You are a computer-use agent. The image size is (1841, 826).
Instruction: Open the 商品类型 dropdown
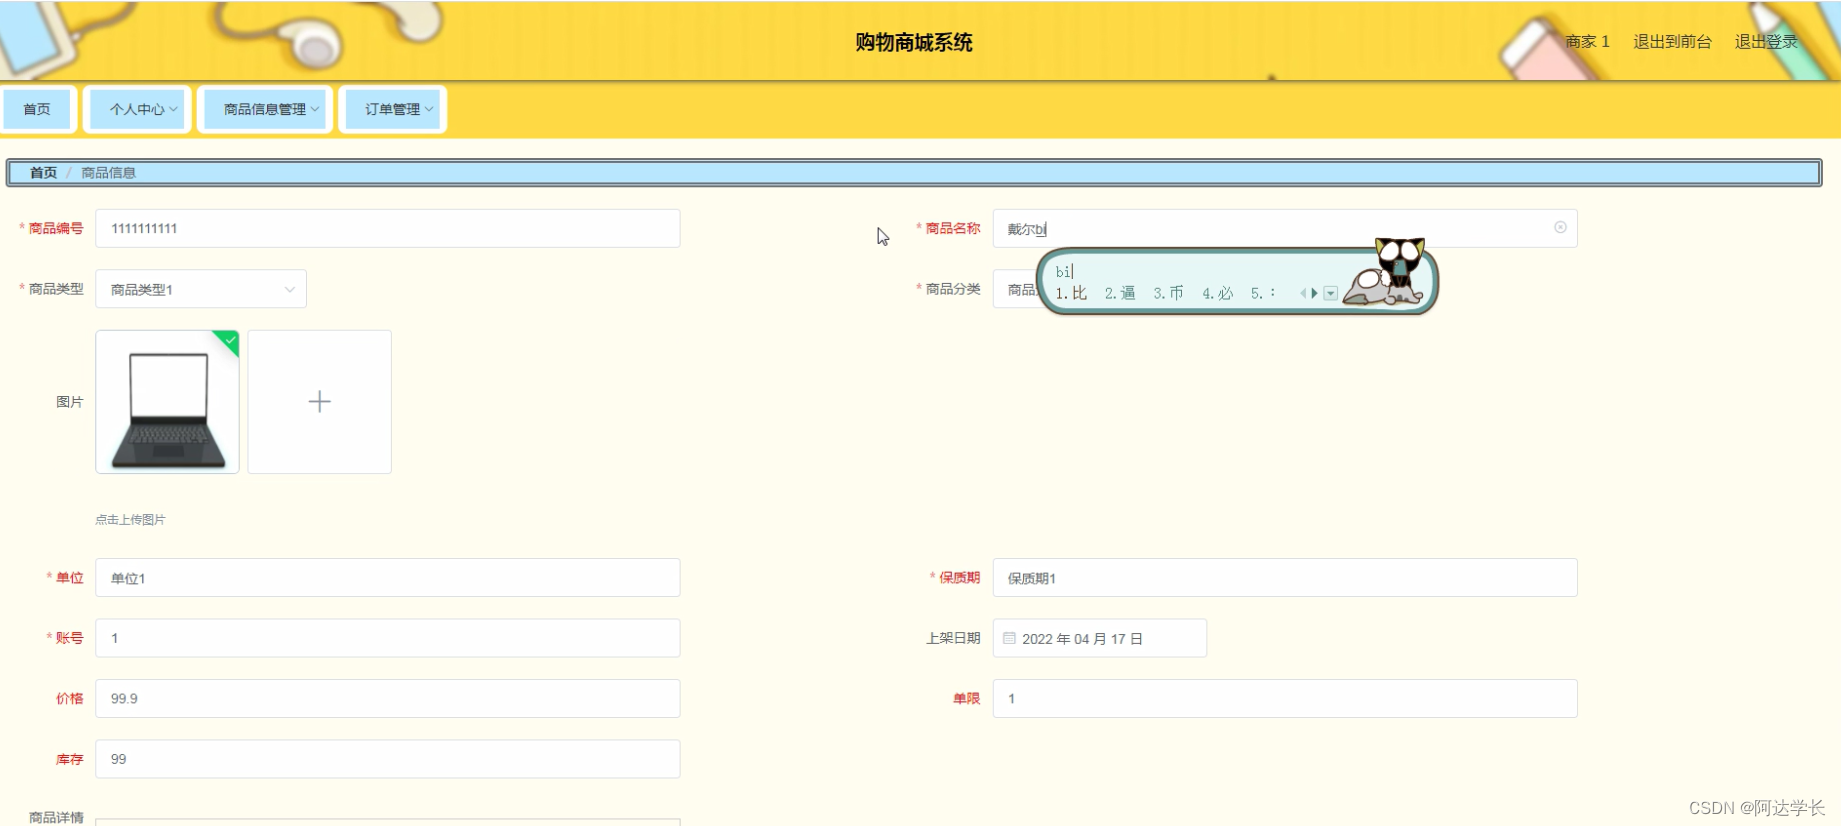201,289
